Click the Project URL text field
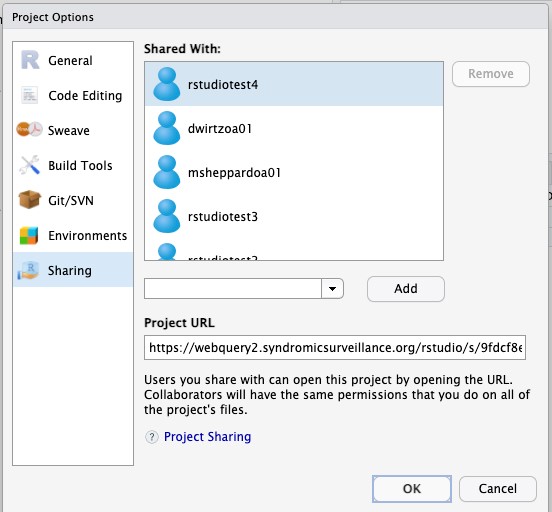The image size is (552, 512). click(335, 348)
